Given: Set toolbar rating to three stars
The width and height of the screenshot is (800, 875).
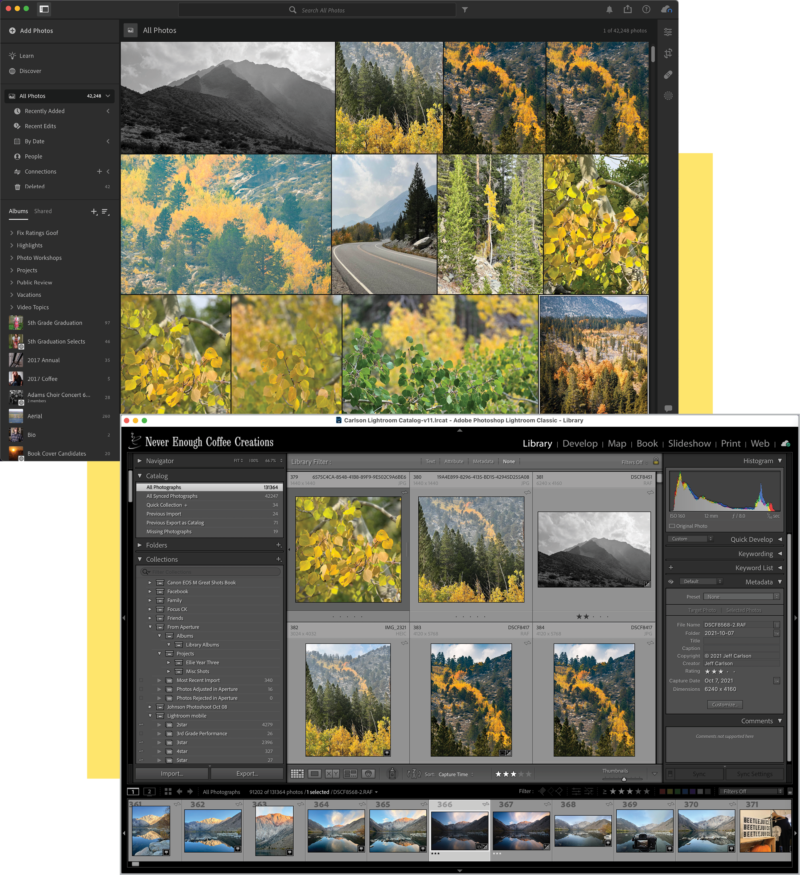Looking at the screenshot, I should click(513, 774).
